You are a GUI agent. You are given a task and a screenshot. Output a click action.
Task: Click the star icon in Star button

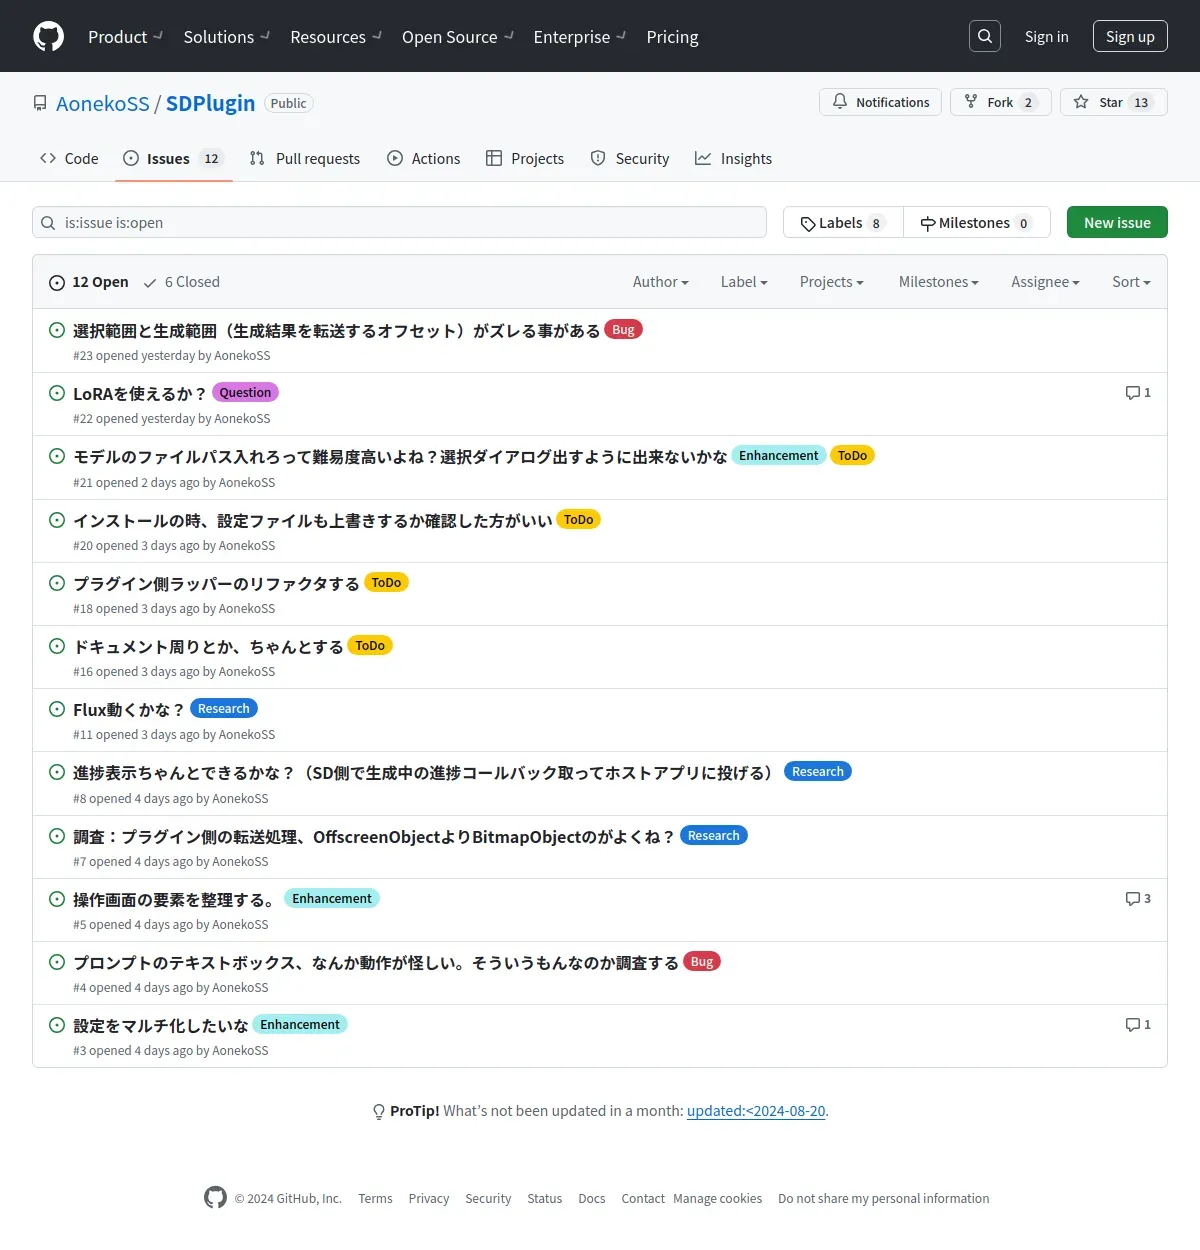point(1081,102)
